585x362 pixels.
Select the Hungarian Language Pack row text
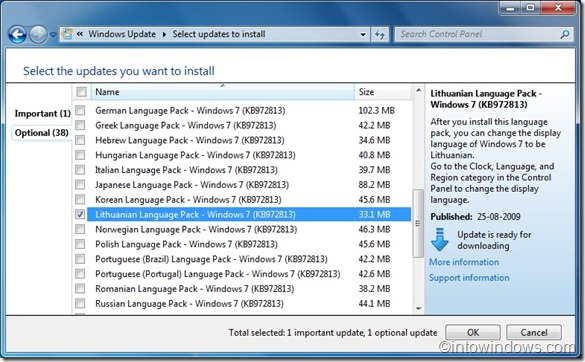pyautogui.click(x=195, y=155)
